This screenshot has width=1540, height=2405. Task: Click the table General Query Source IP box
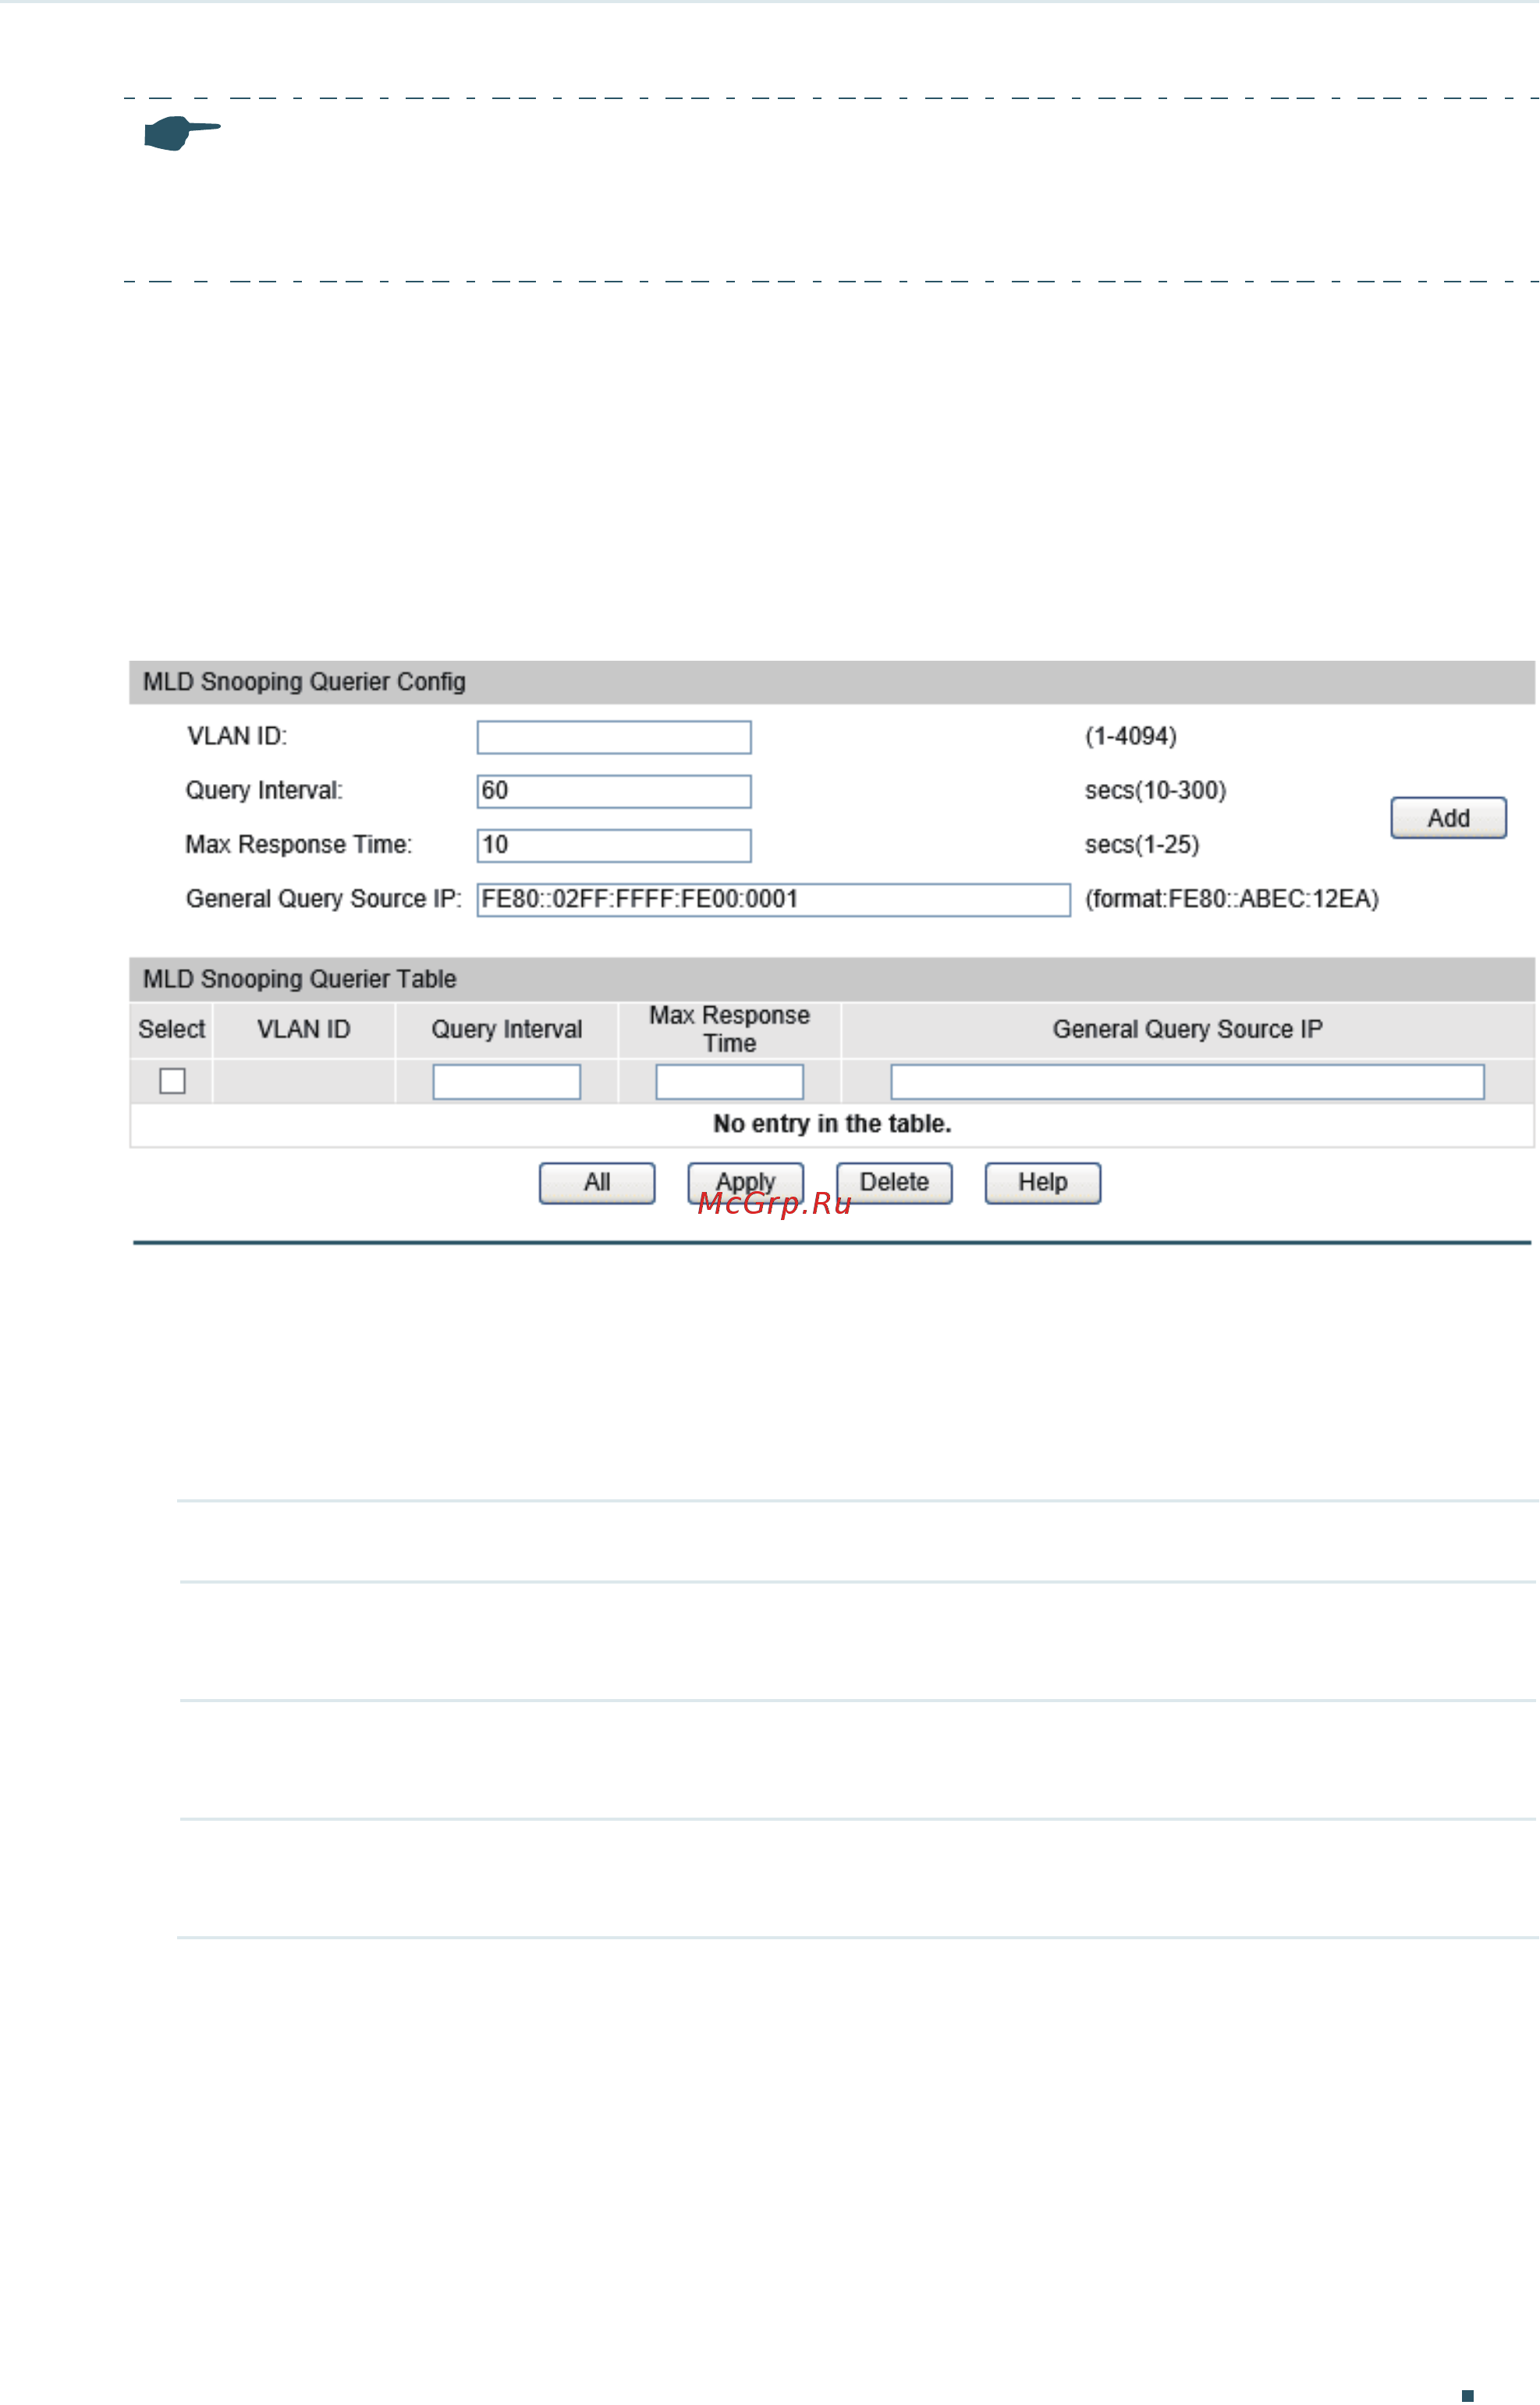click(x=1188, y=1082)
